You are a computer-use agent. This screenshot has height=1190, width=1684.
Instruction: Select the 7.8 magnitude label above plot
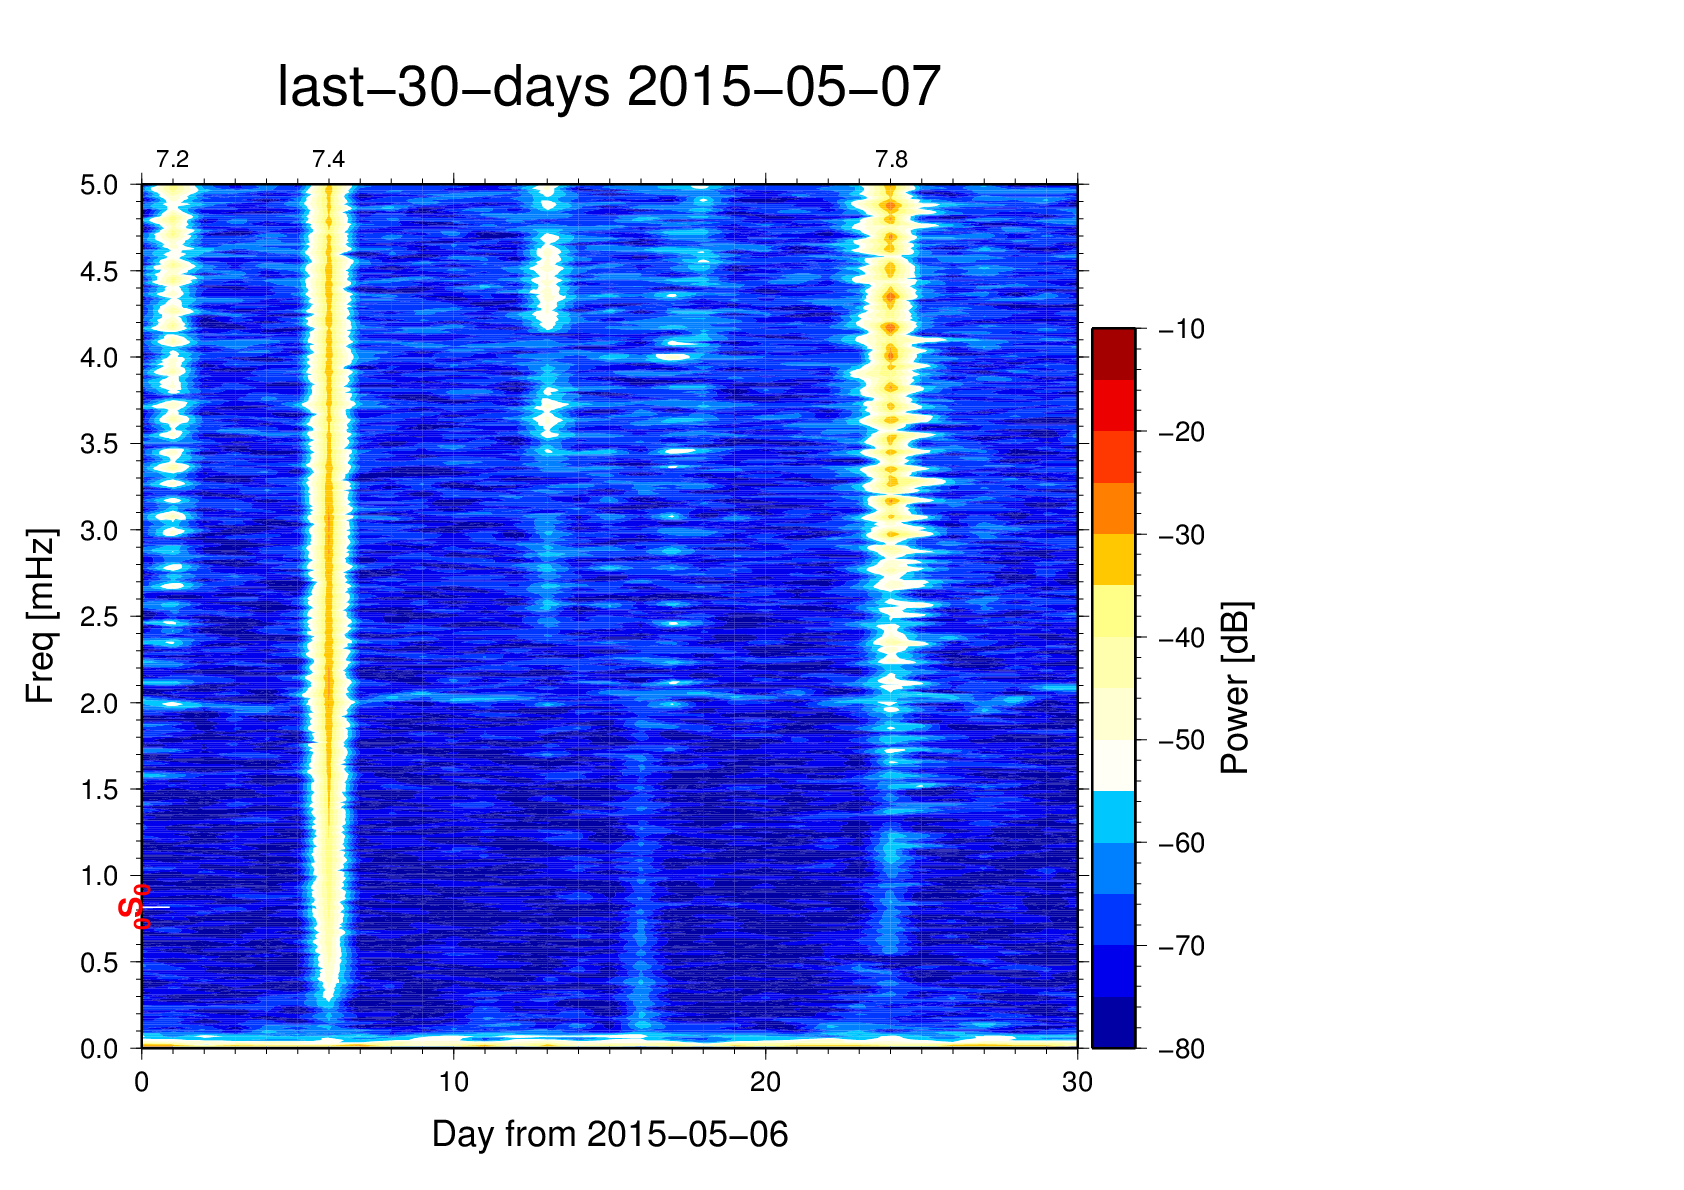pos(891,160)
